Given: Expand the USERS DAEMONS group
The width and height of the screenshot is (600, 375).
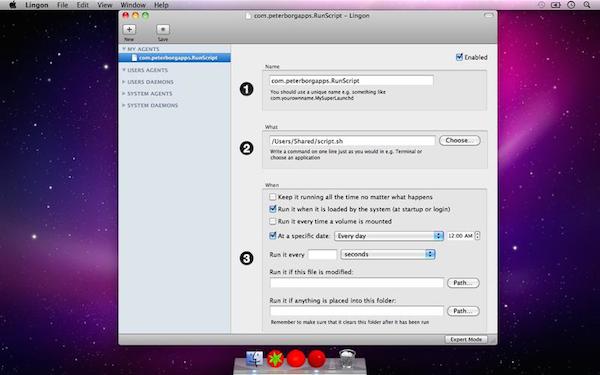Looking at the screenshot, I should click(x=124, y=82).
